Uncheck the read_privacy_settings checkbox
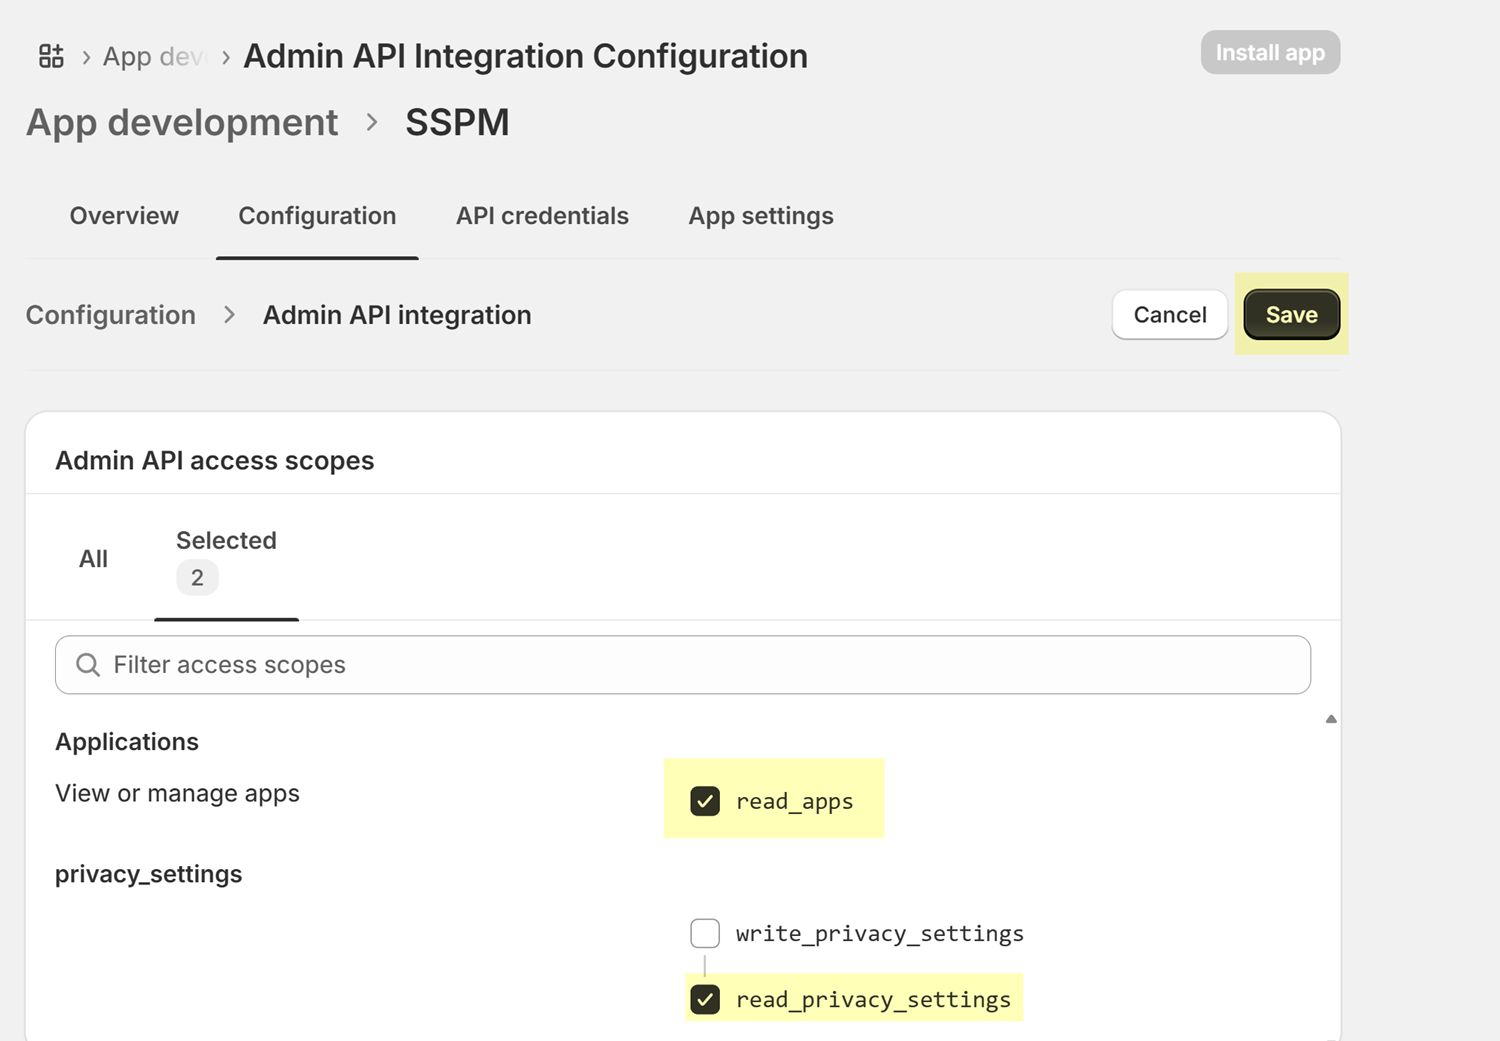 [x=705, y=999]
